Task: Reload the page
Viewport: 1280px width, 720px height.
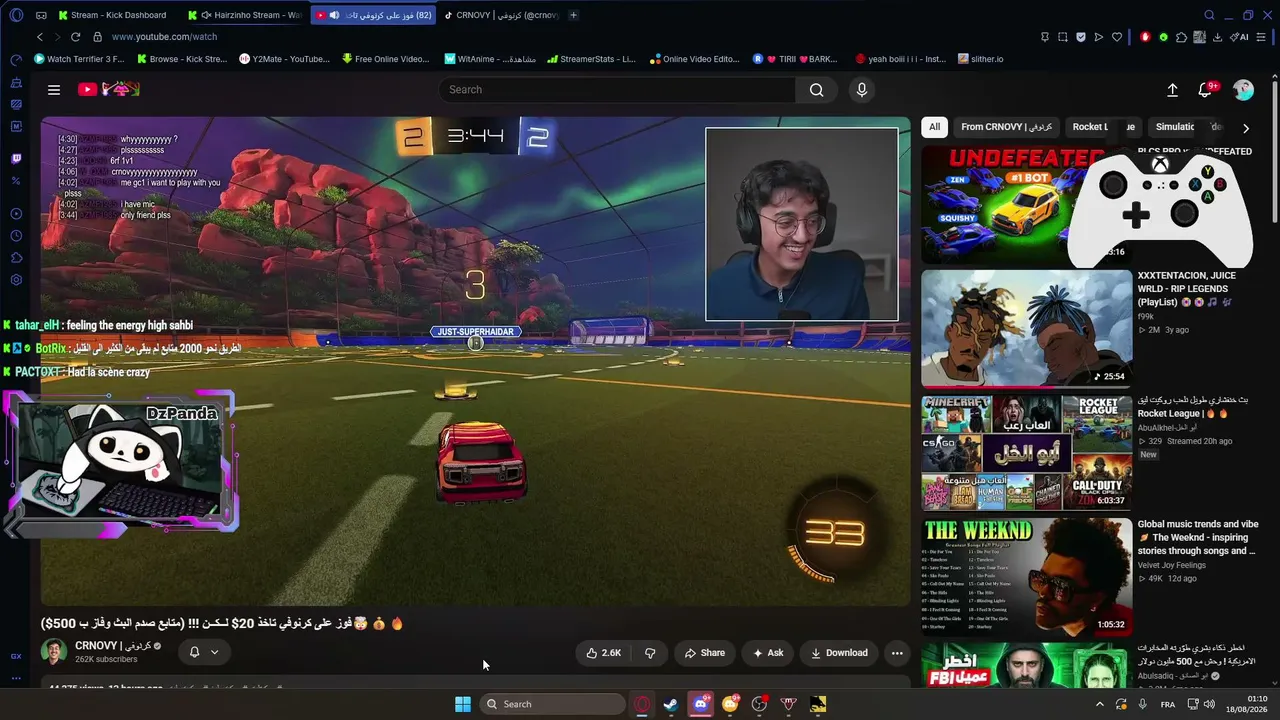Action: pos(75,37)
